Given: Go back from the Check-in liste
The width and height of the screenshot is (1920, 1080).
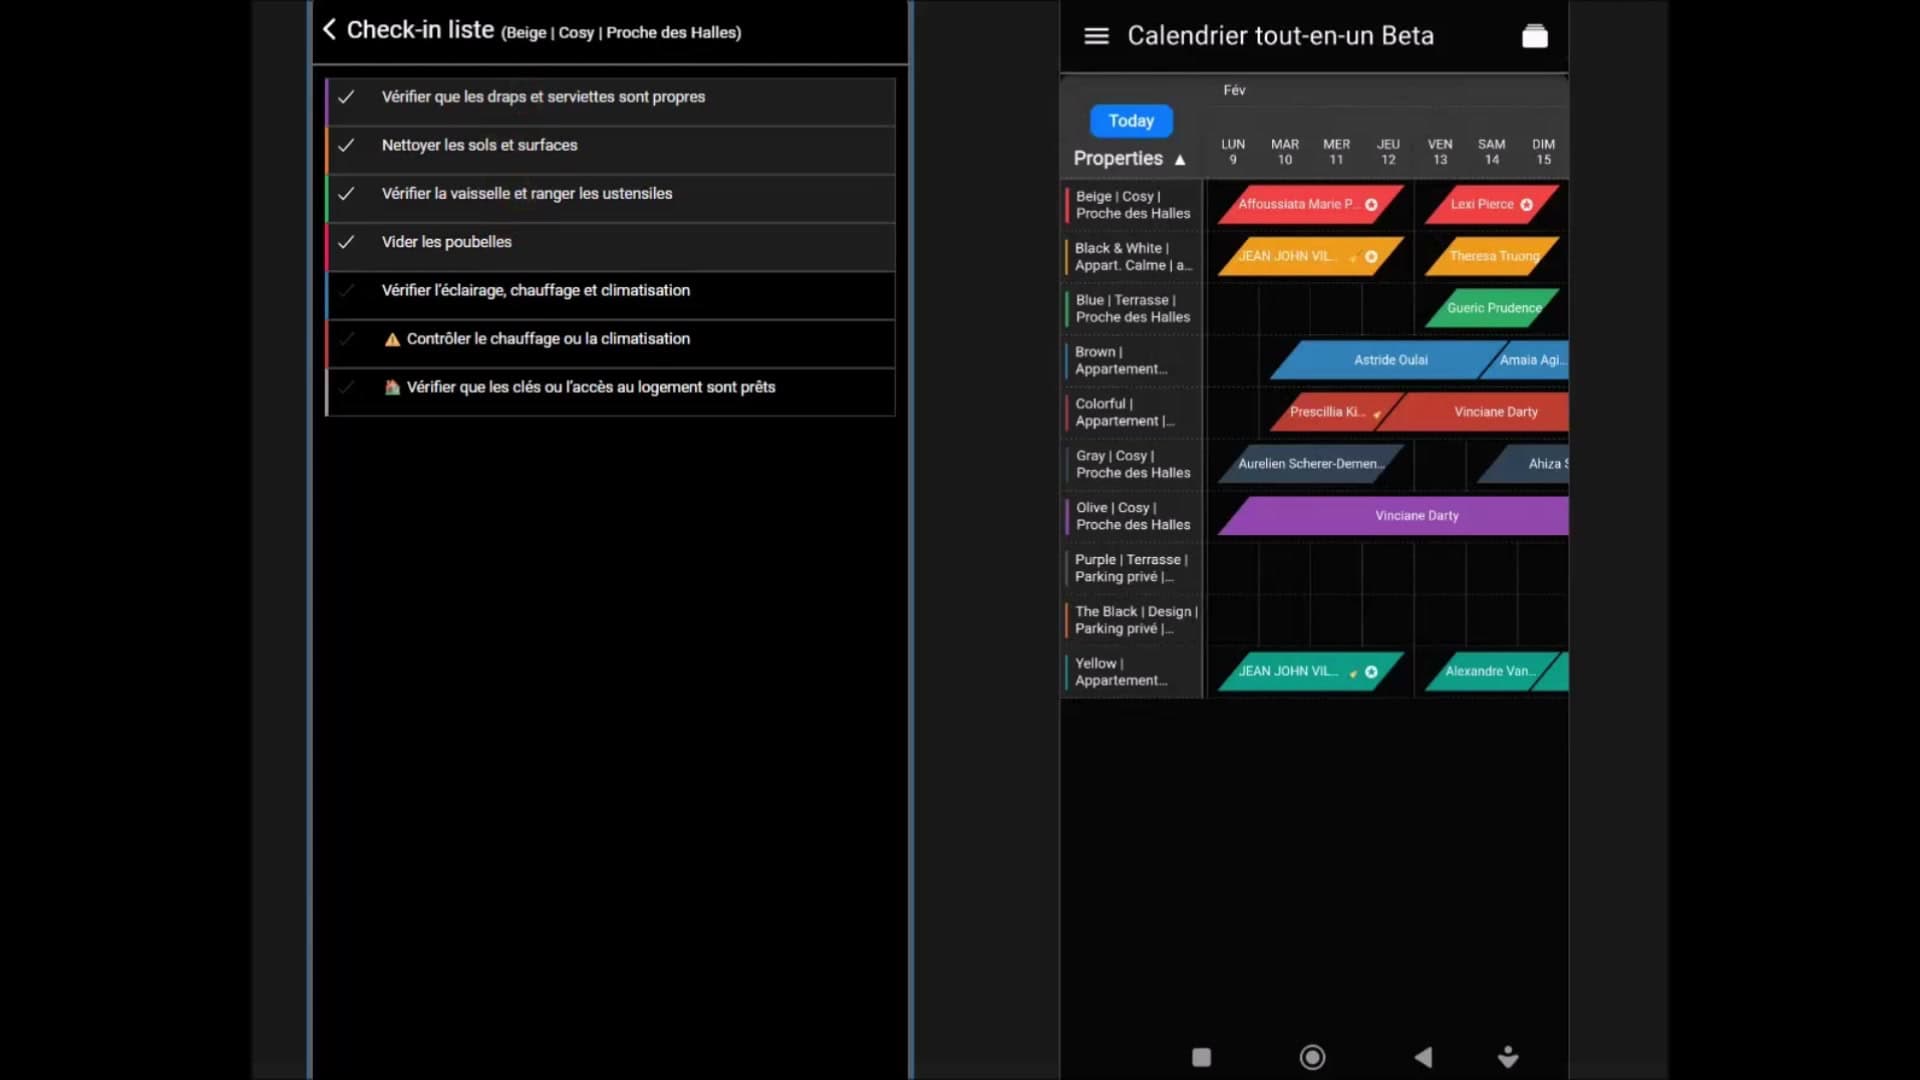Looking at the screenshot, I should tap(329, 30).
